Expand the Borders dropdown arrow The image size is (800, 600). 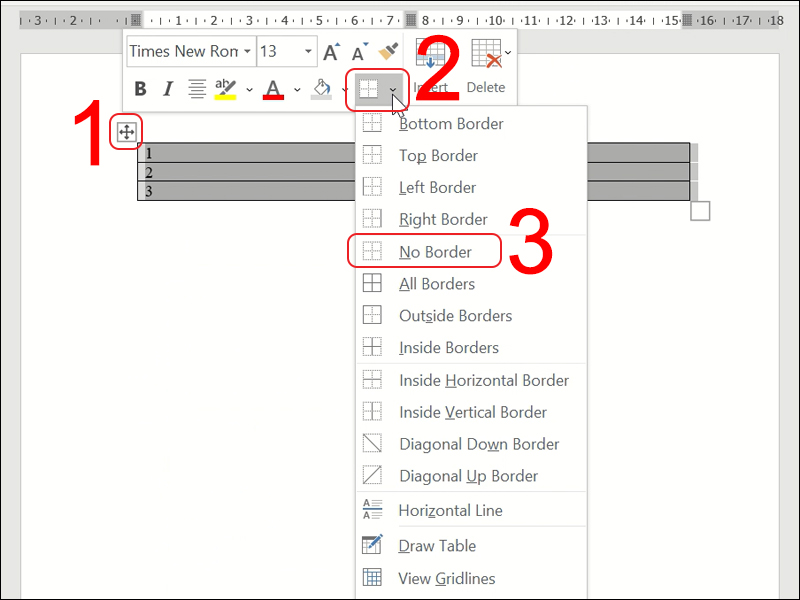(x=394, y=90)
